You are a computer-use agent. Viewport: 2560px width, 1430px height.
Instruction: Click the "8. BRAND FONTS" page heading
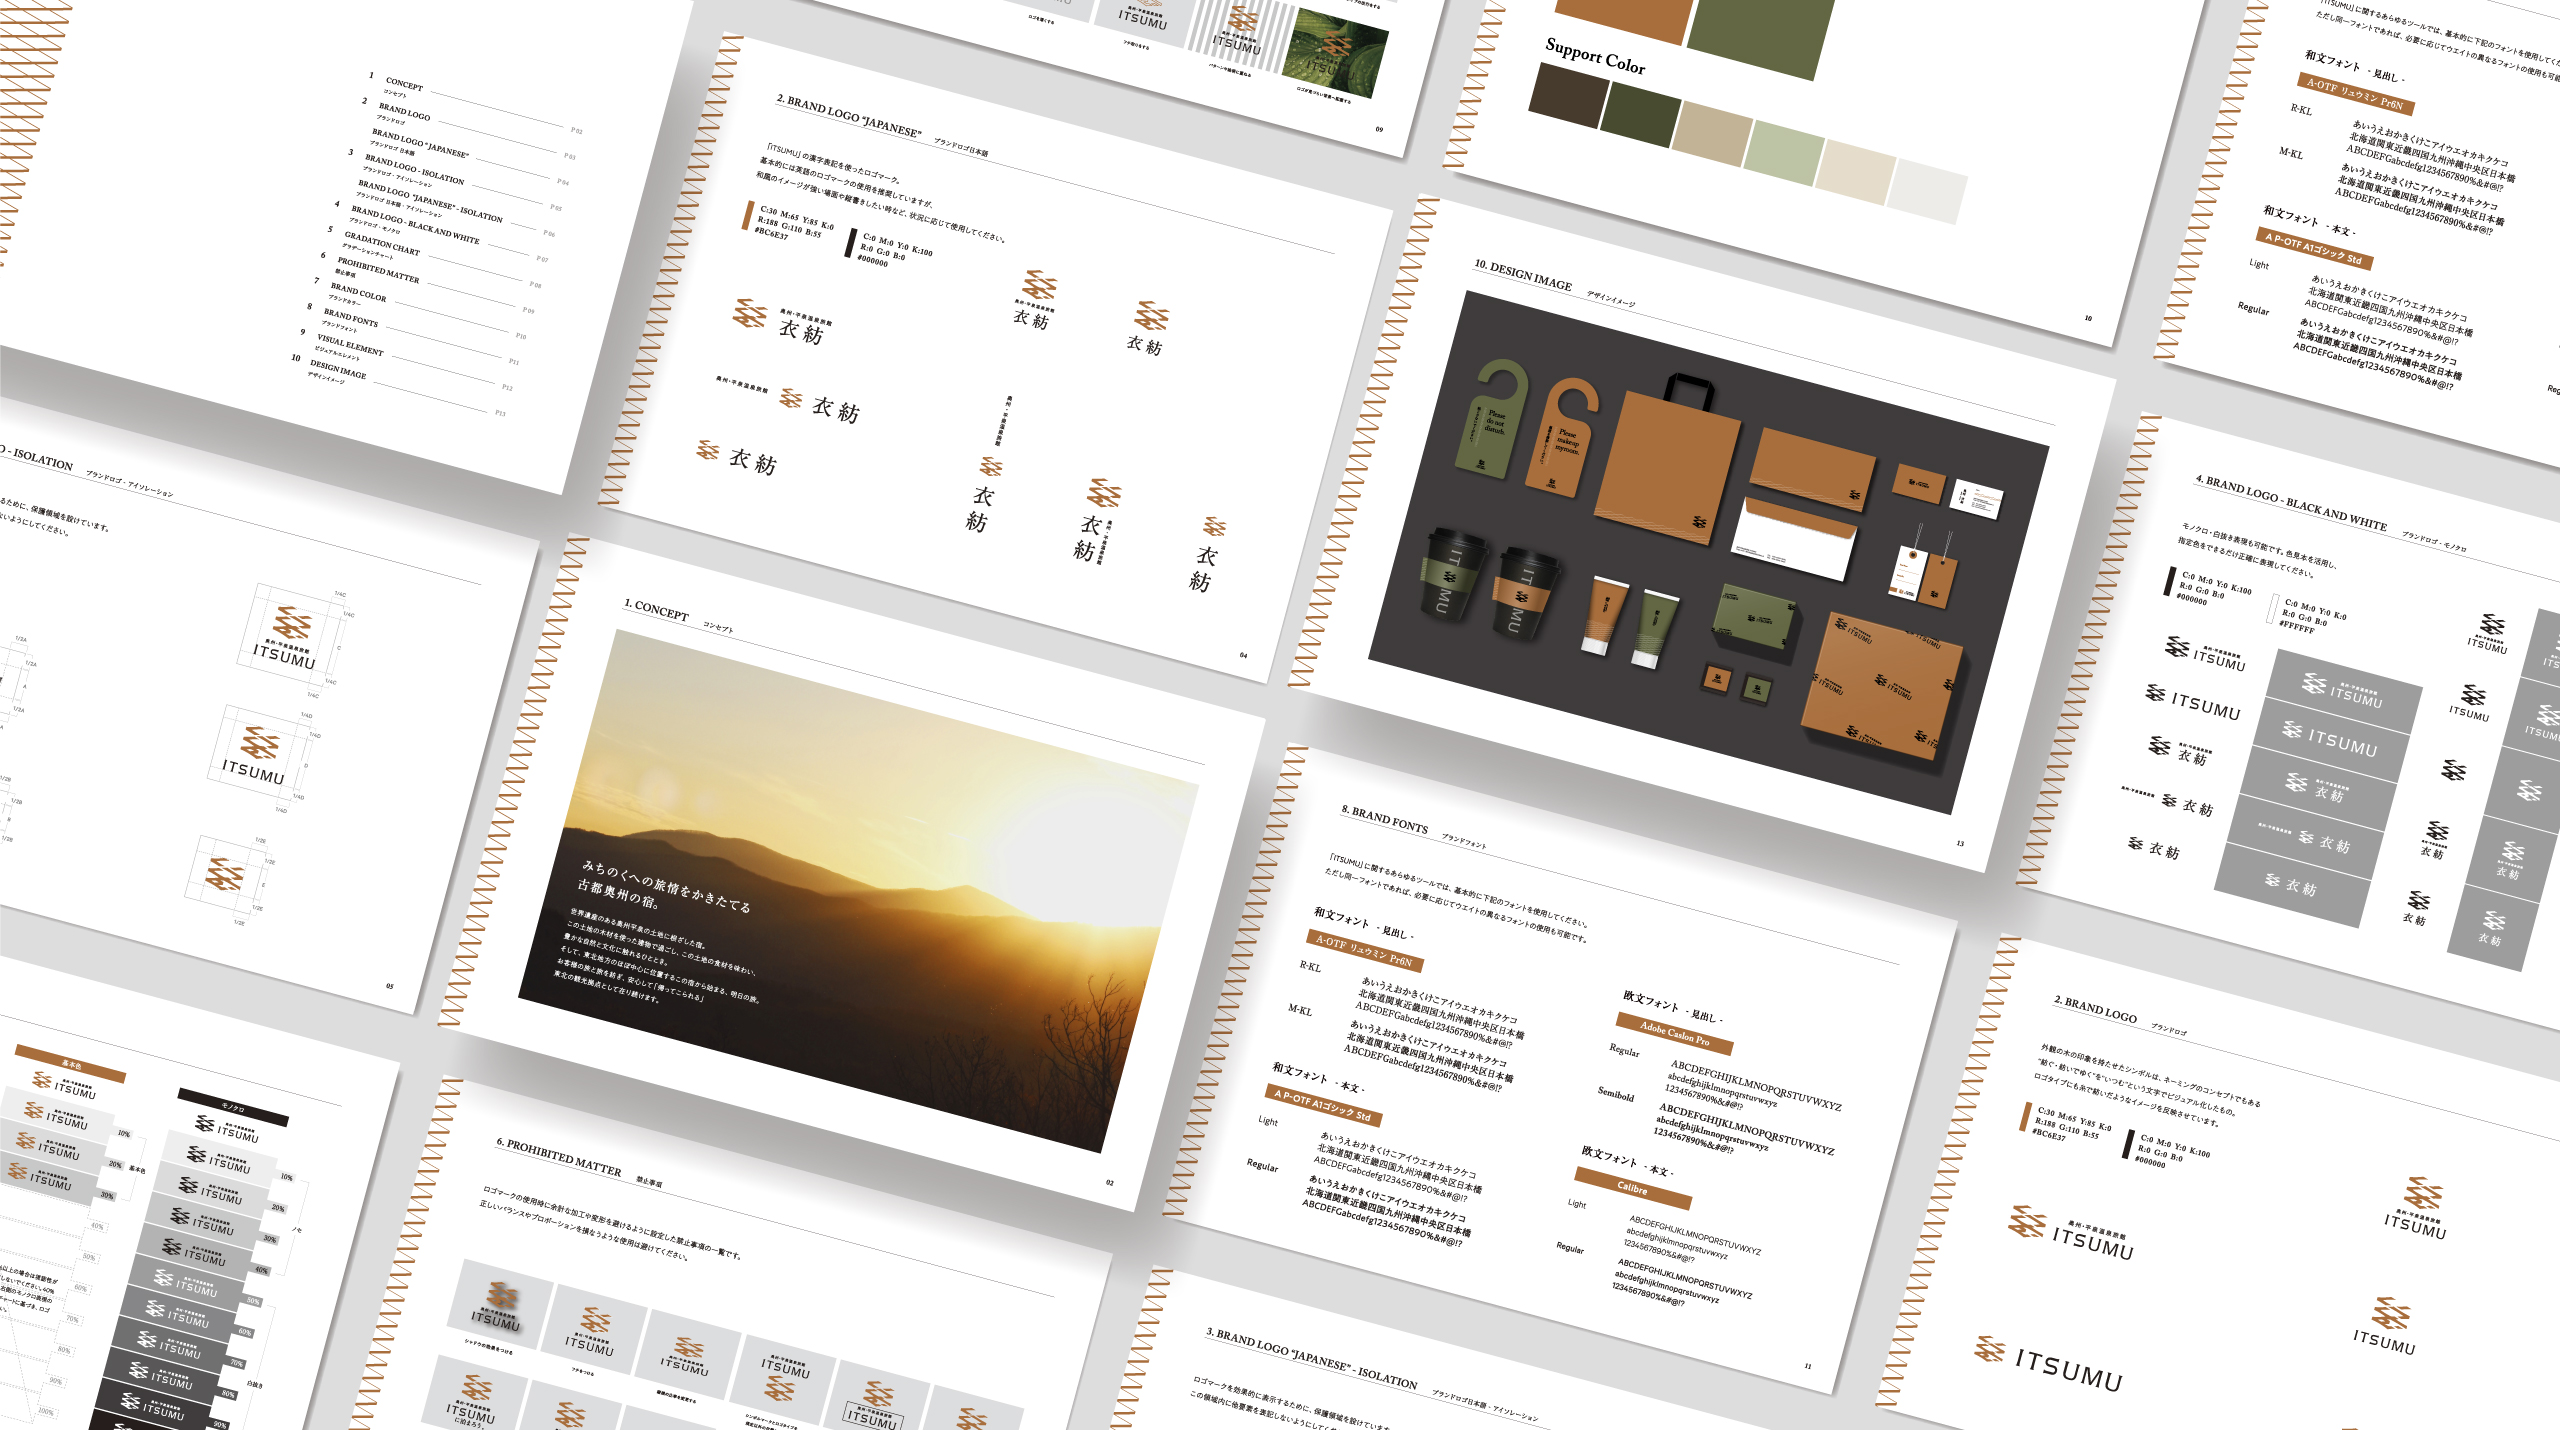1384,820
